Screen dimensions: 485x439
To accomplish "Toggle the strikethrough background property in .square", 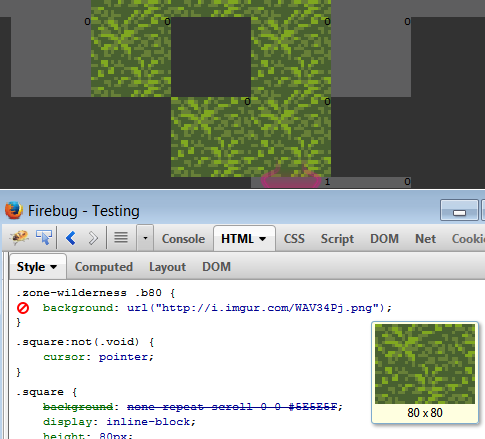I will (x=78, y=407).
